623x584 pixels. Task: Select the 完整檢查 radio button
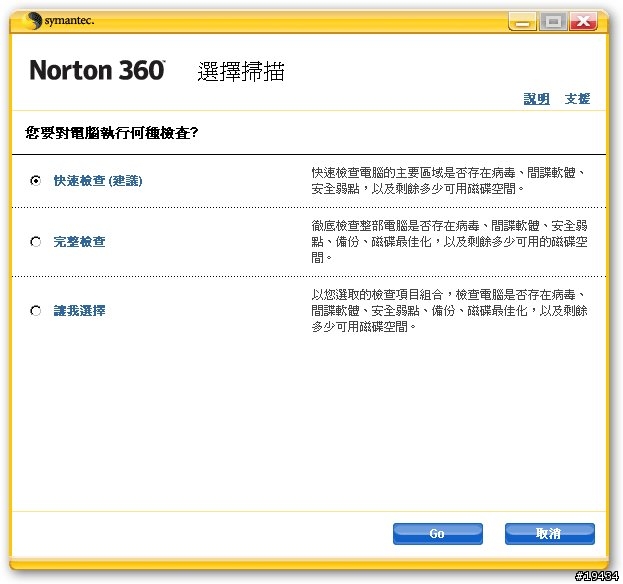click(35, 242)
